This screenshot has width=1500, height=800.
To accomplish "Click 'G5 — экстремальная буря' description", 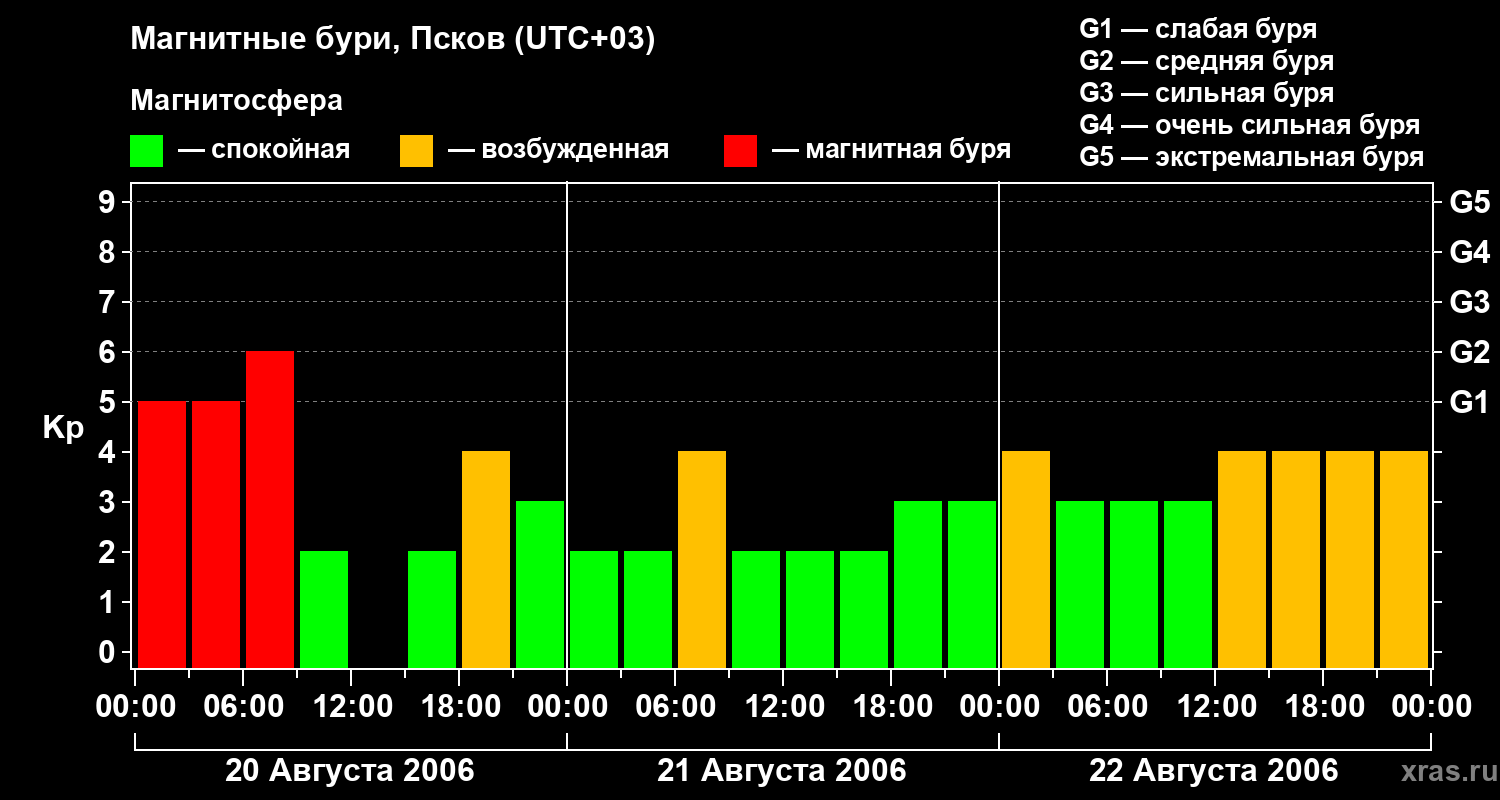I will (1252, 157).
